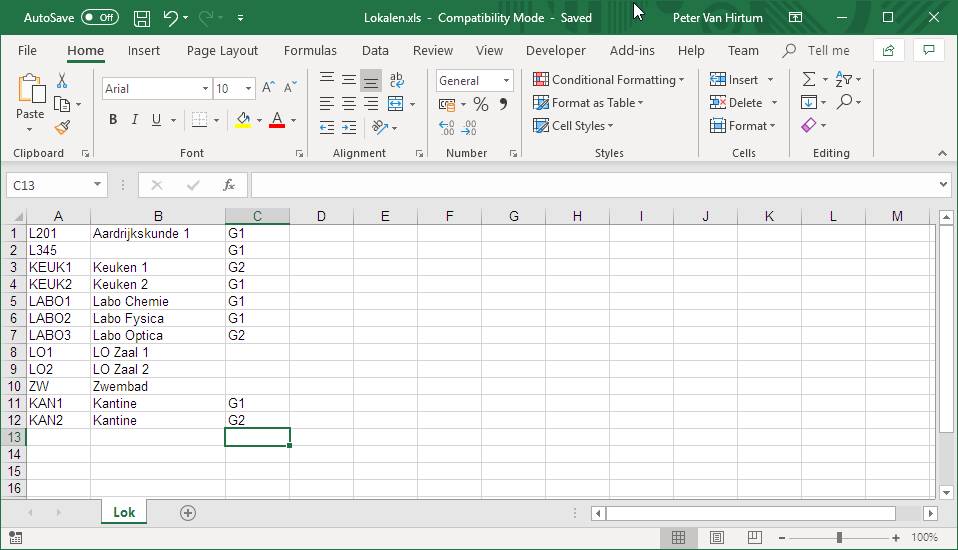Click the Paste clipboard icon
This screenshot has width=958, height=550.
[x=31, y=89]
